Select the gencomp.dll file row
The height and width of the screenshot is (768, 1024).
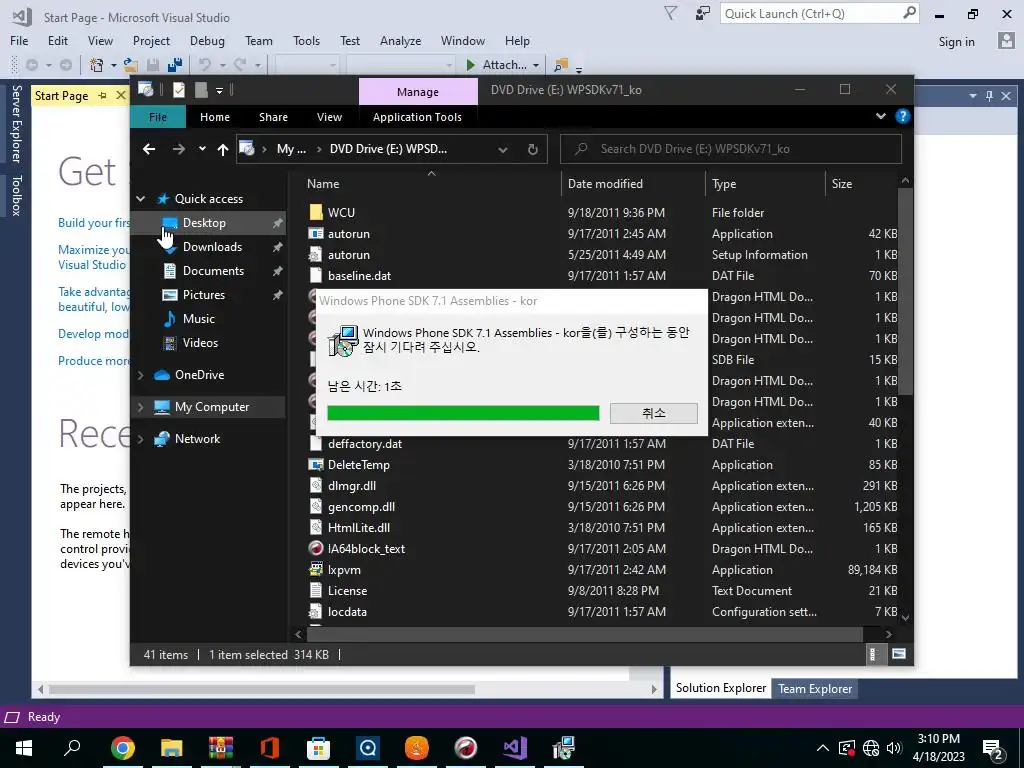pyautogui.click(x=602, y=507)
